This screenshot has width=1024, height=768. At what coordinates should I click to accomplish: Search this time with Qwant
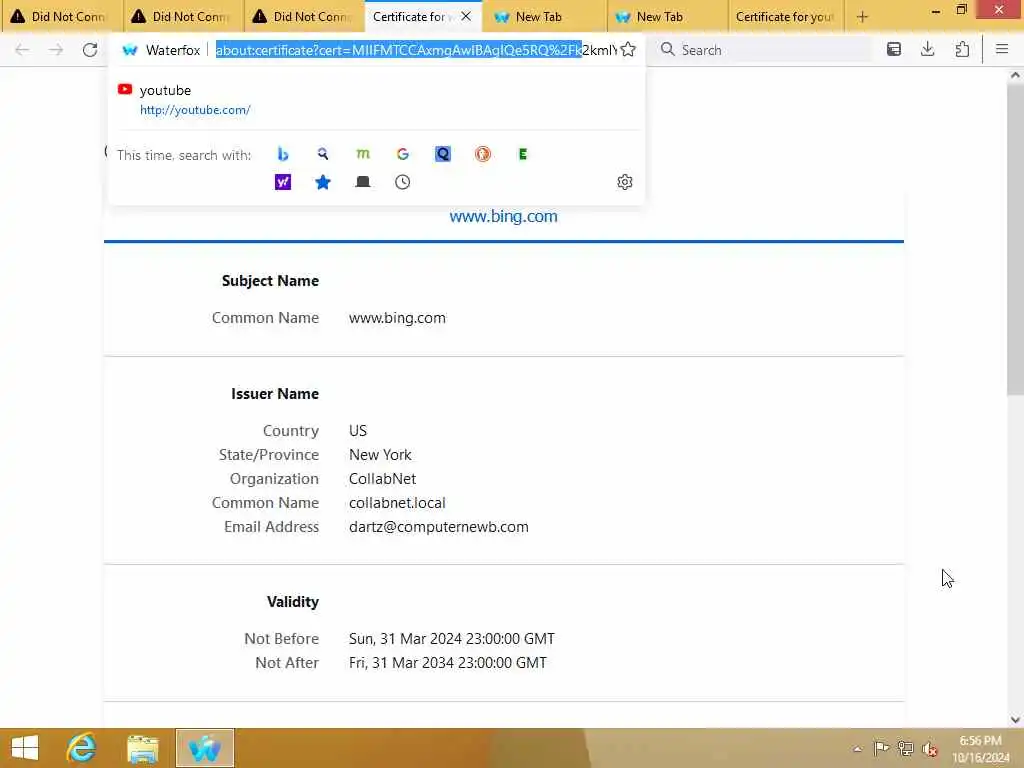443,154
